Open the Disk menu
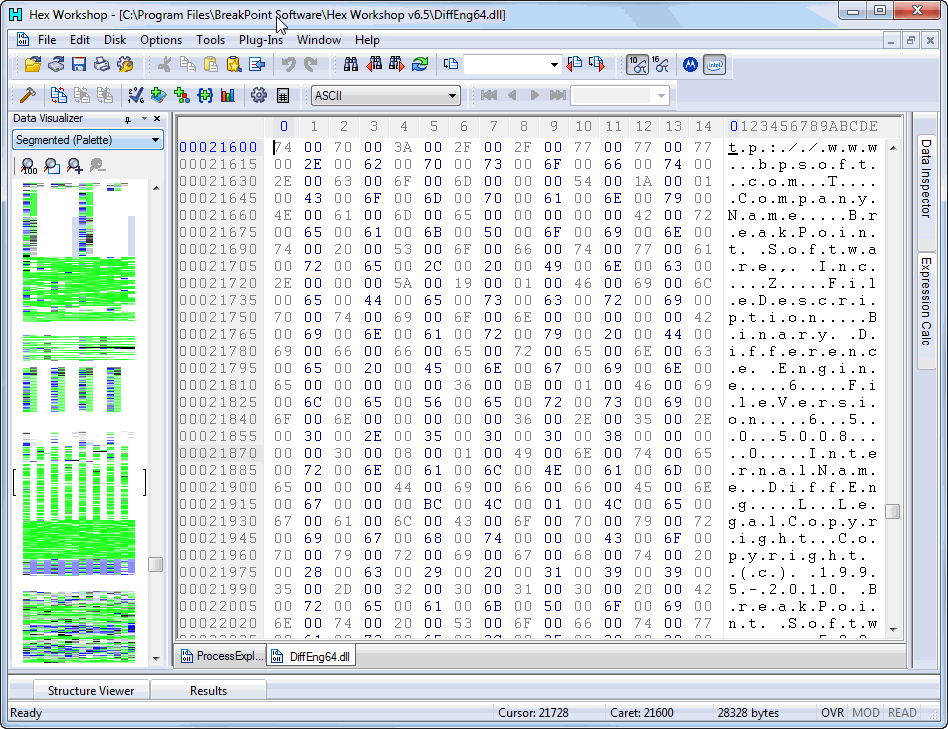The width and height of the screenshot is (948, 729). [115, 40]
